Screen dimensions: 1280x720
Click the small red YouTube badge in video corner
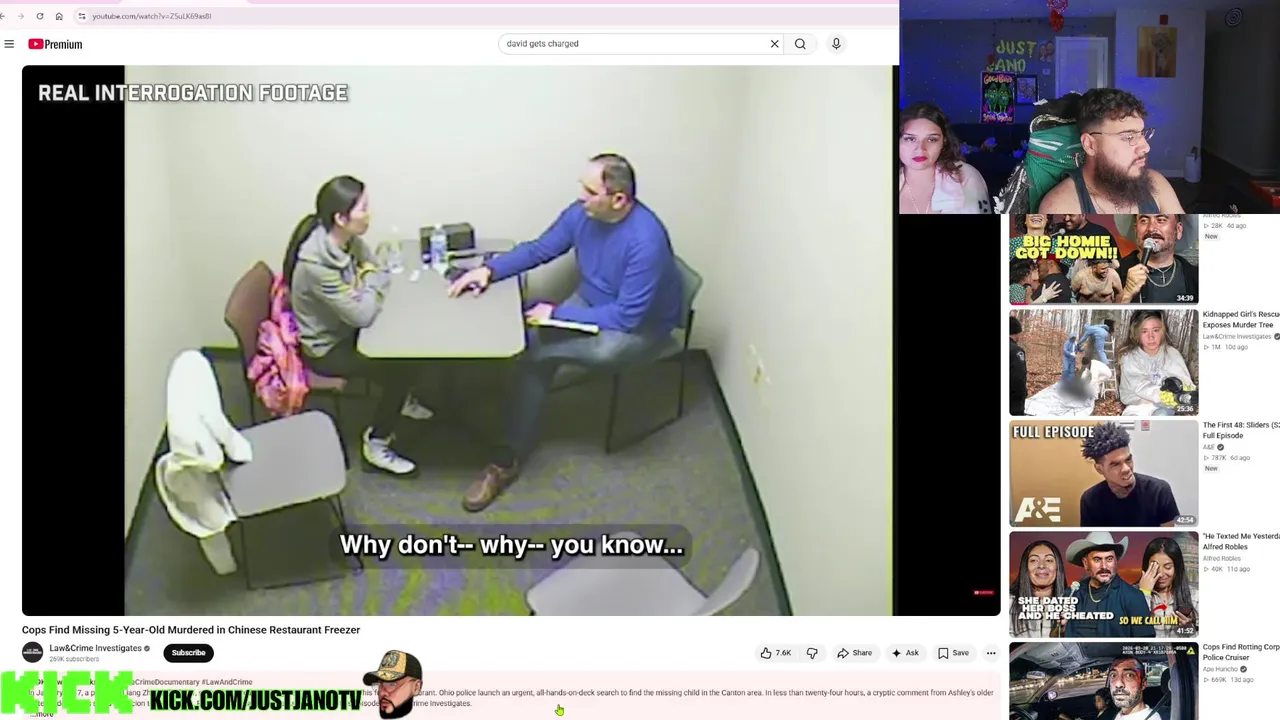(984, 593)
